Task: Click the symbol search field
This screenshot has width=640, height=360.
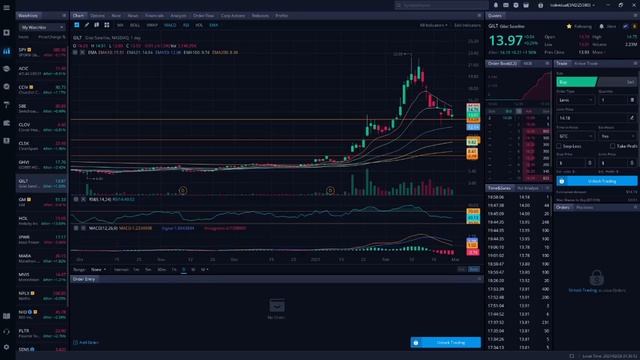Action: pyautogui.click(x=441, y=5)
